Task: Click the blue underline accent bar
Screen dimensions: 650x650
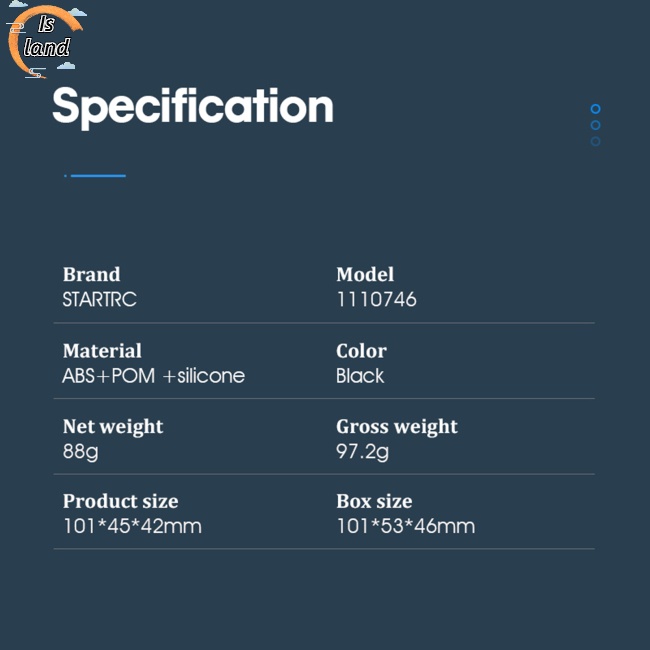Action: pos(96,176)
